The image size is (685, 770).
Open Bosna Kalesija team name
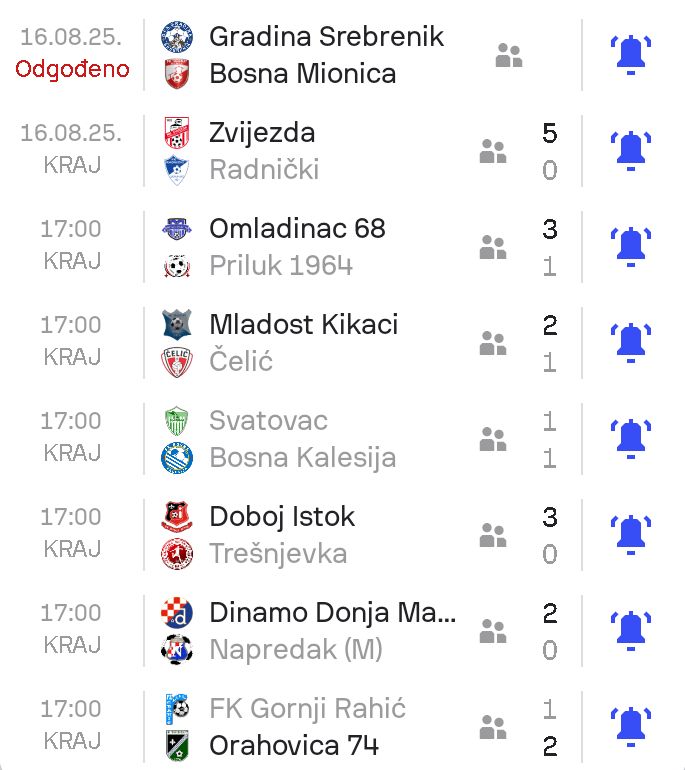point(302,458)
